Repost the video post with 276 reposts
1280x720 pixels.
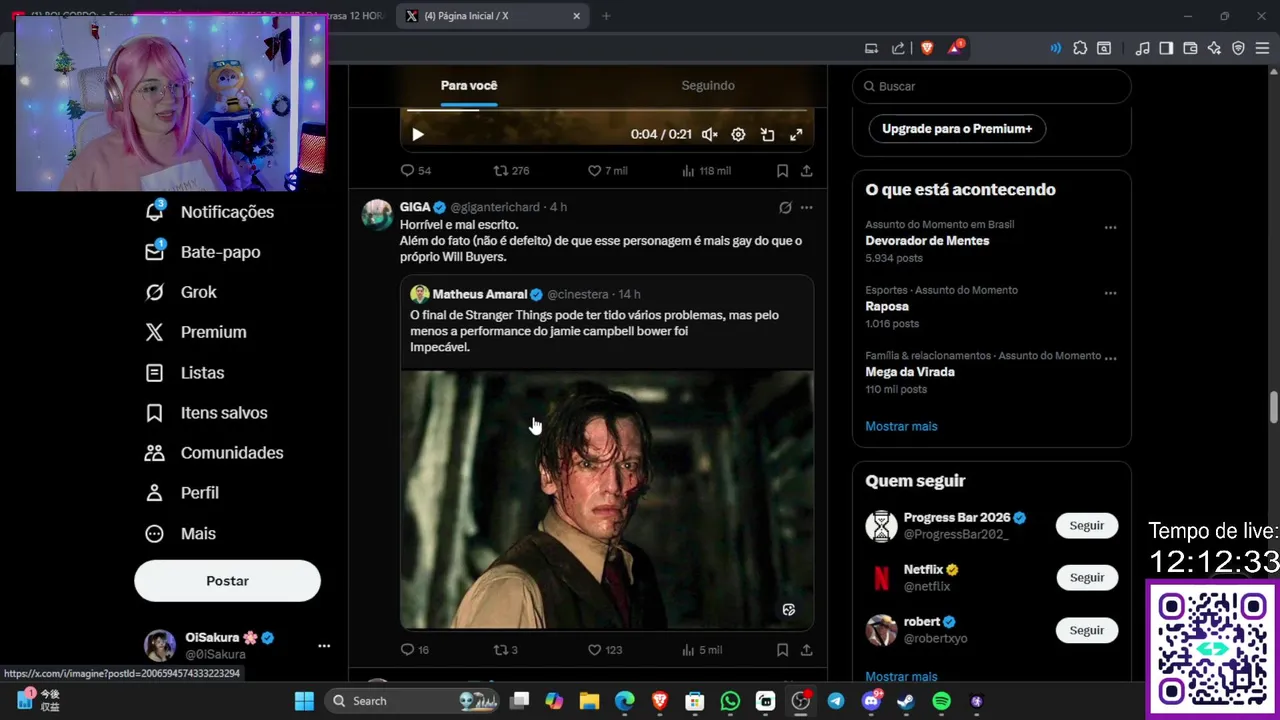(511, 171)
